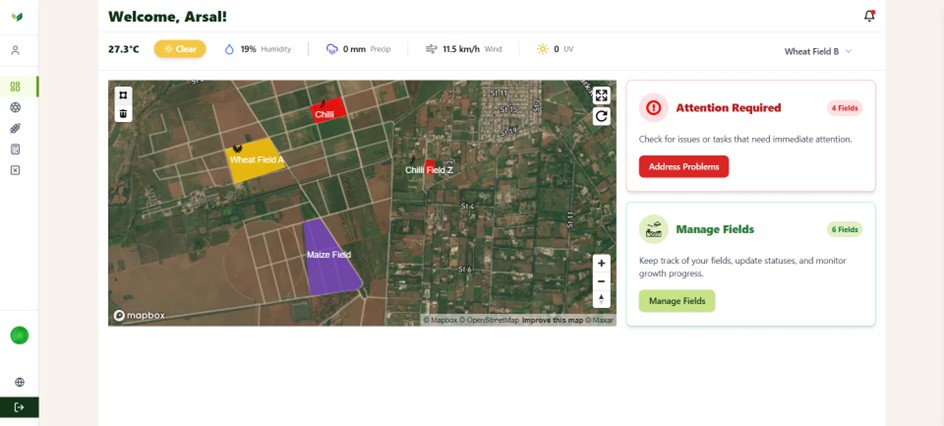944x426 pixels.
Task: Open the Wheat Field B dropdown
Action: pyautogui.click(x=818, y=52)
